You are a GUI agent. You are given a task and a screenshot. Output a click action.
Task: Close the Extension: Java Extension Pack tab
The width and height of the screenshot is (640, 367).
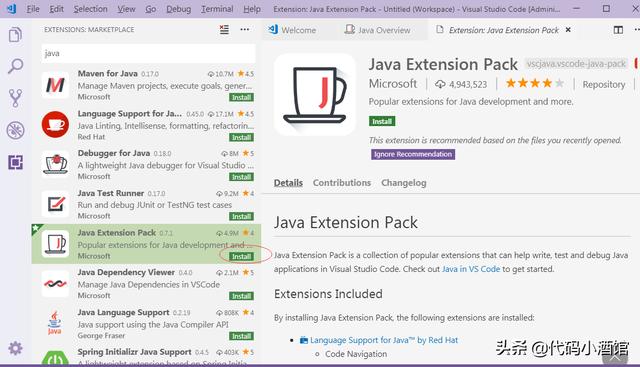pos(568,30)
